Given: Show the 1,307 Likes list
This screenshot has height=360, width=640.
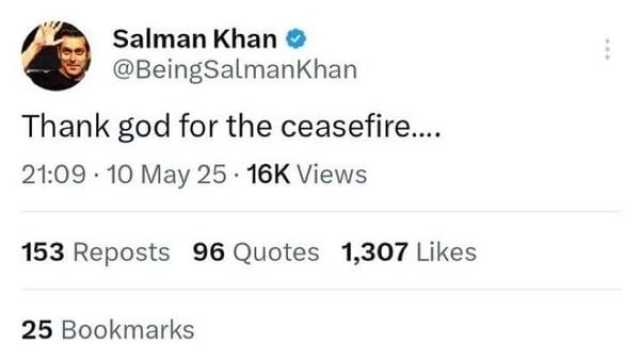Looking at the screenshot, I should (409, 252).
